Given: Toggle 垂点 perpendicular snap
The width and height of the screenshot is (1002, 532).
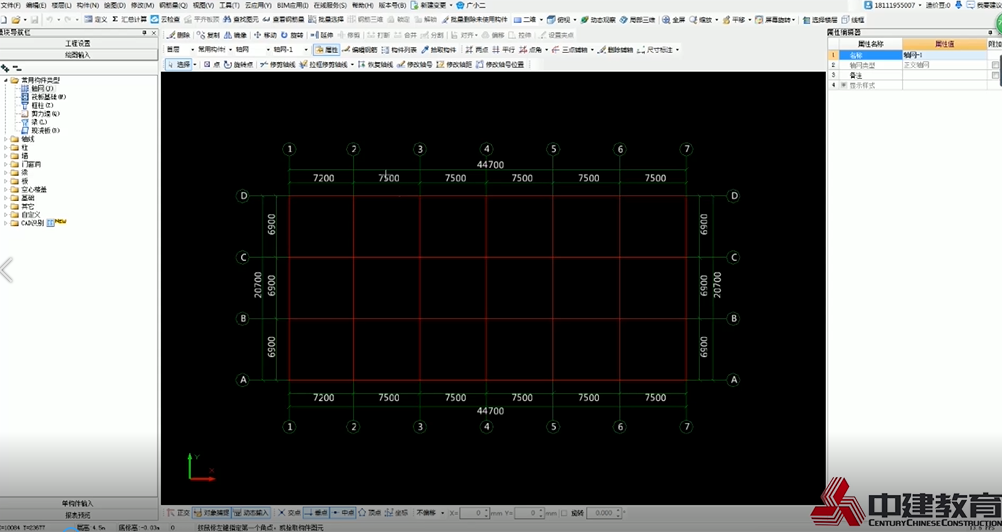Looking at the screenshot, I should (x=316, y=513).
